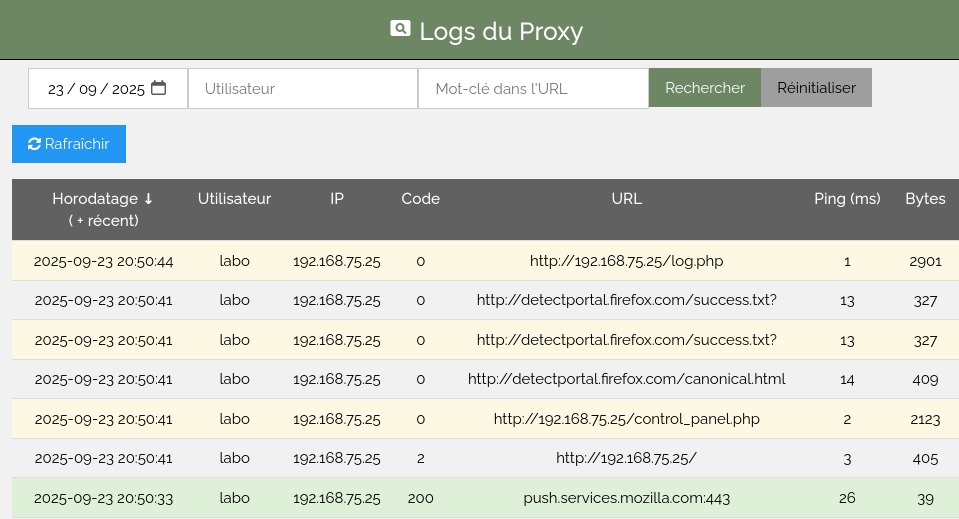Screen dimensions: 959x519
Task: Select the year 2025 in the date field
Action: tap(128, 89)
